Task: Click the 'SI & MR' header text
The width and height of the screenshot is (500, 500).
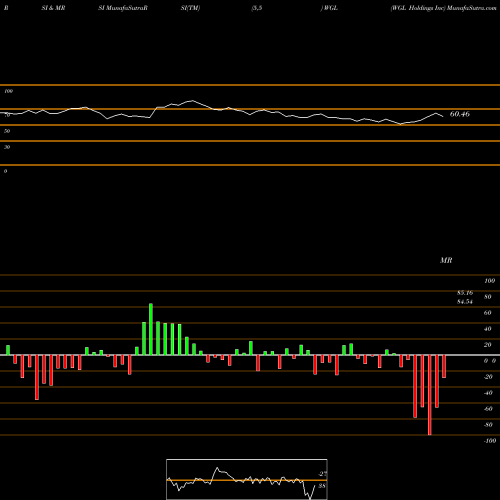Action: [53, 8]
